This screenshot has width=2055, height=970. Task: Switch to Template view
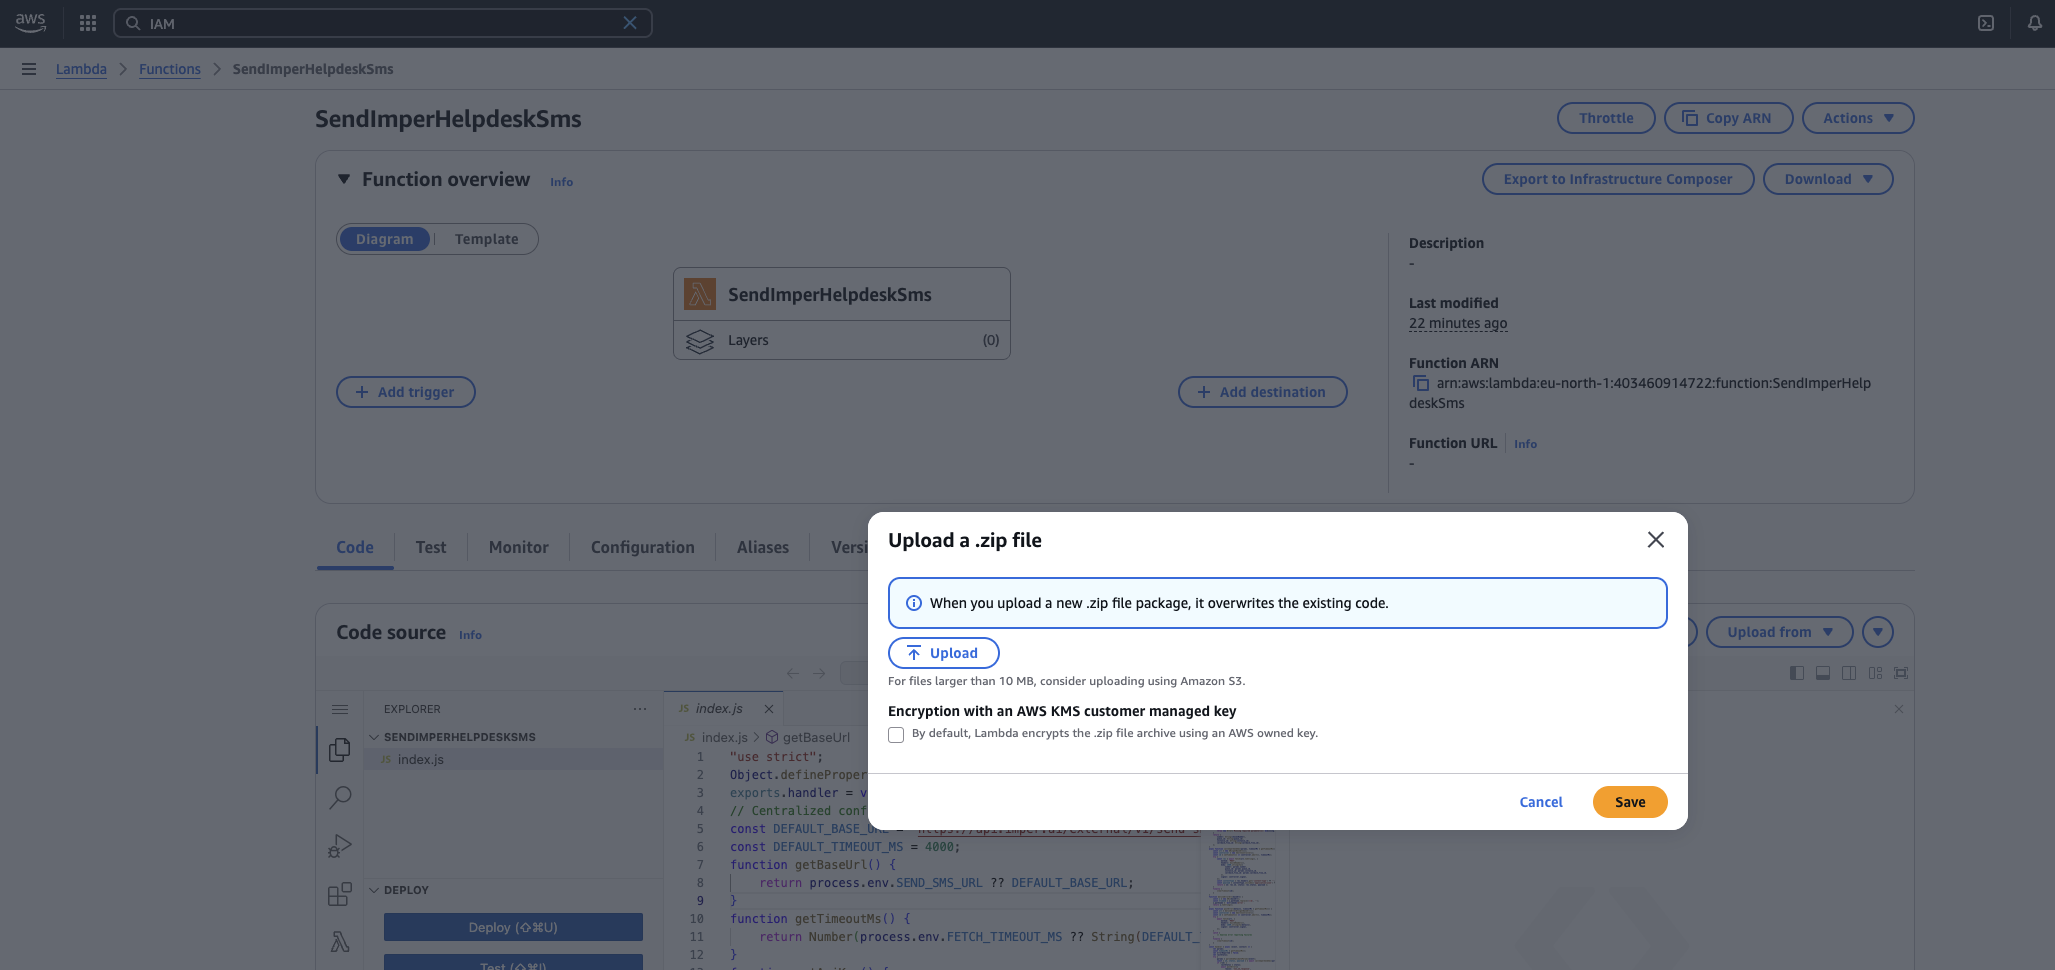pyautogui.click(x=487, y=239)
